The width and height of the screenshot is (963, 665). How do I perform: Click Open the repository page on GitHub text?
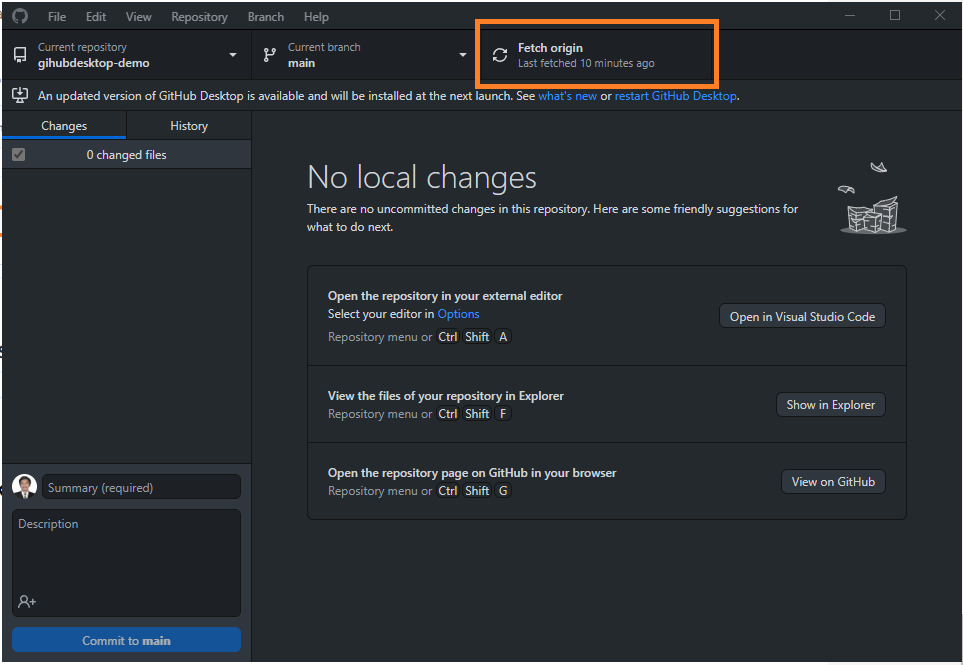point(472,473)
